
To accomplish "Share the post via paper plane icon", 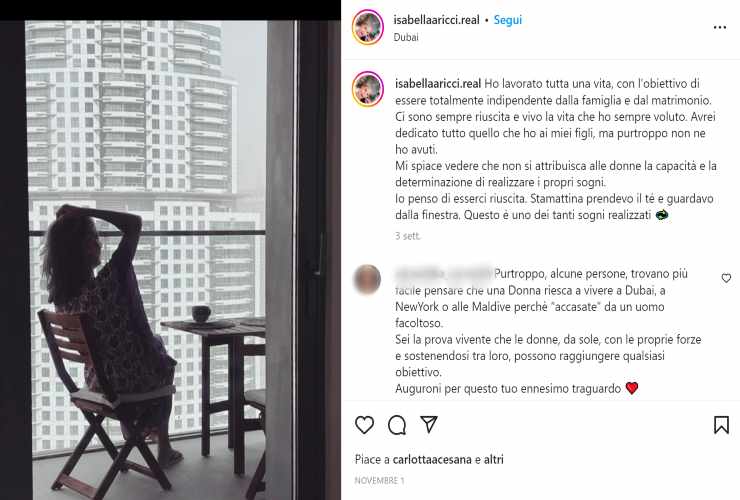I will coord(429,424).
